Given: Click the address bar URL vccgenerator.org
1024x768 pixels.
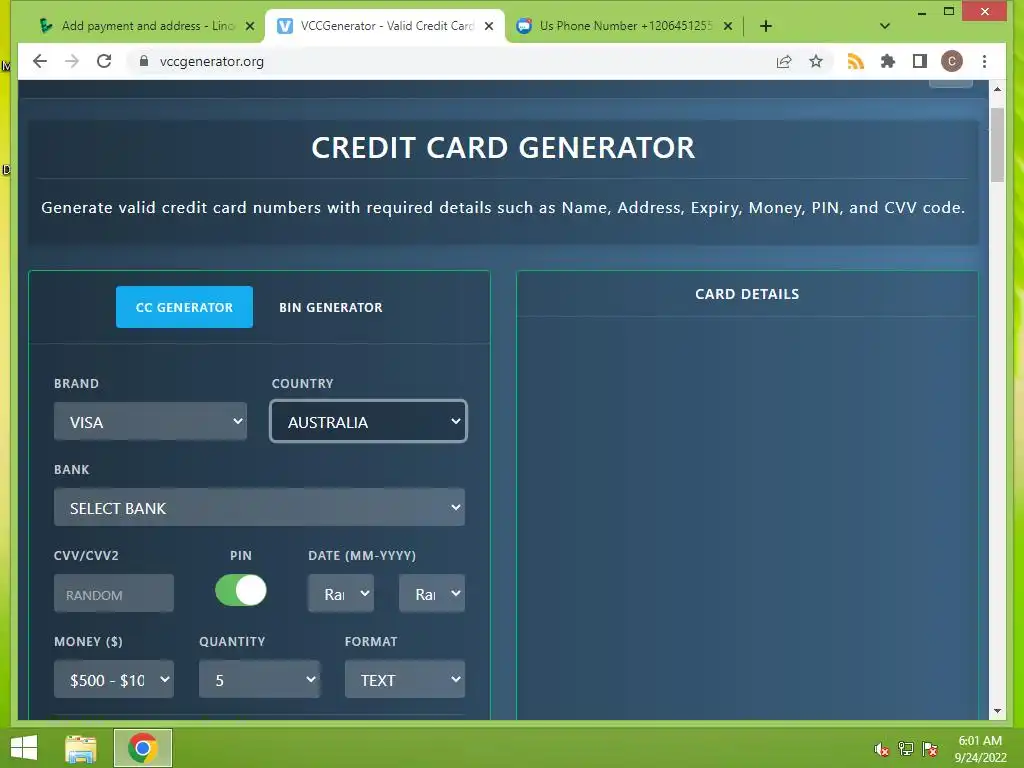Looking at the screenshot, I should [212, 61].
